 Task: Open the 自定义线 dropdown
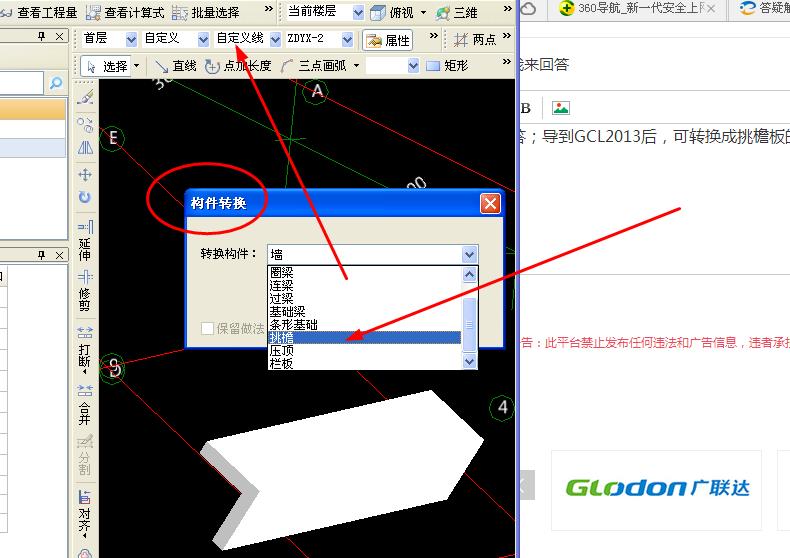coord(275,39)
